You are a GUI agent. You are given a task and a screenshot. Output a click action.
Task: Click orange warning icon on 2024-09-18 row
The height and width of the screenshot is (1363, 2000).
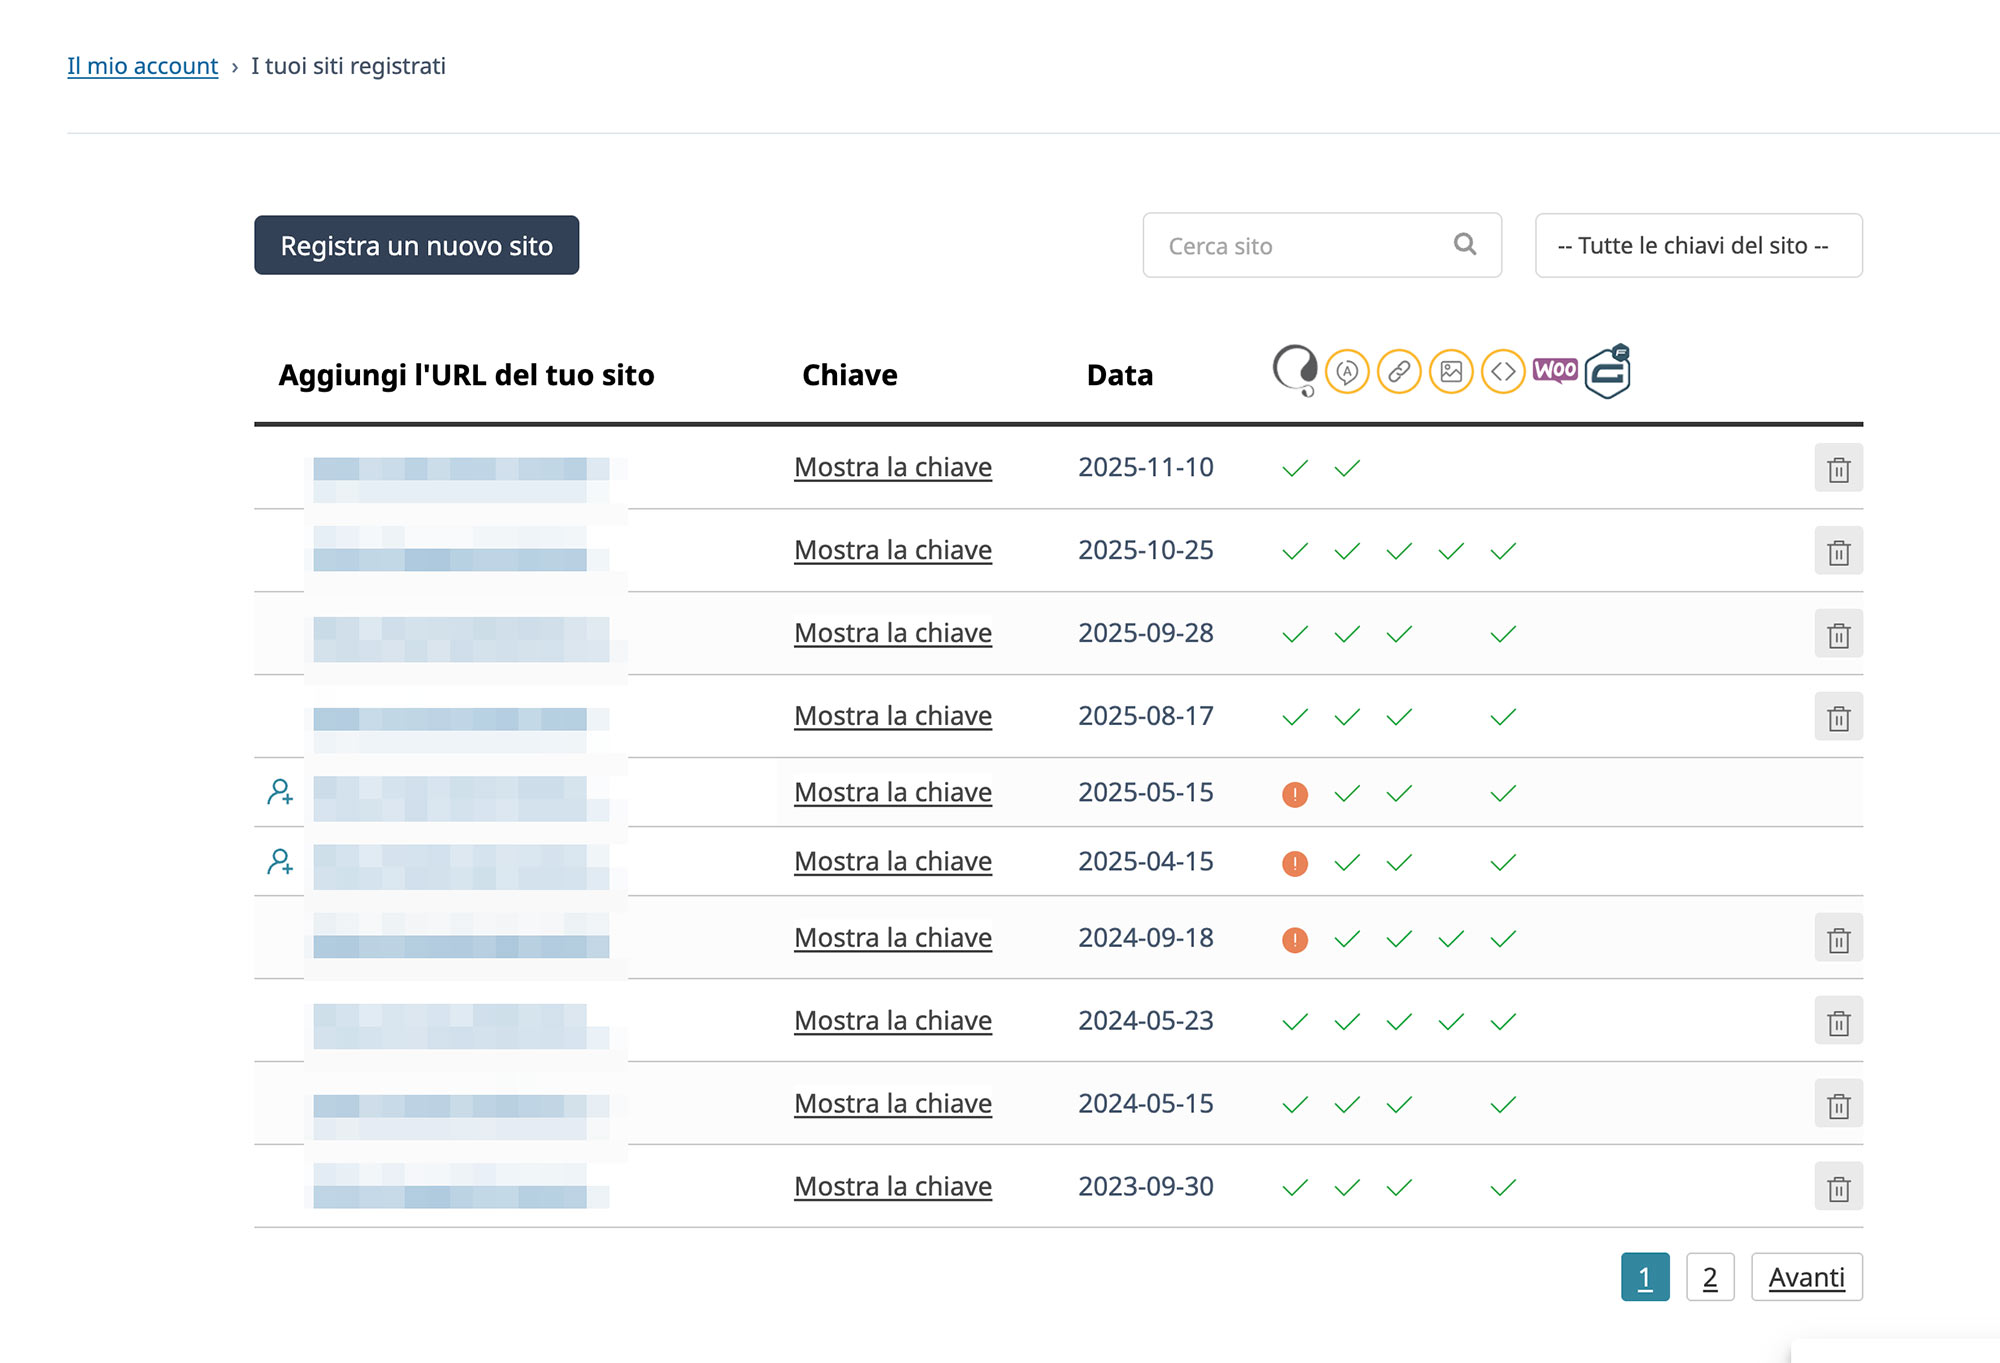click(x=1295, y=940)
